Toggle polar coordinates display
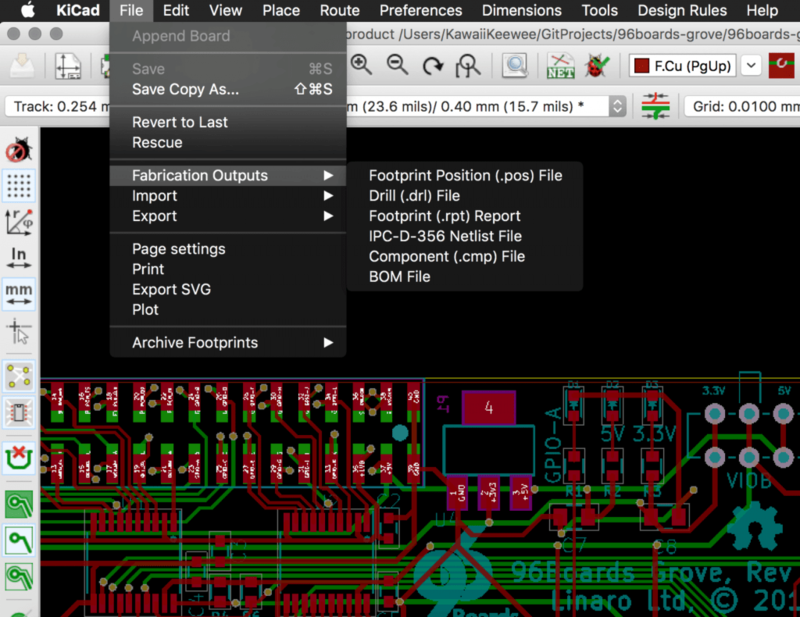The height and width of the screenshot is (617, 800). pyautogui.click(x=18, y=222)
